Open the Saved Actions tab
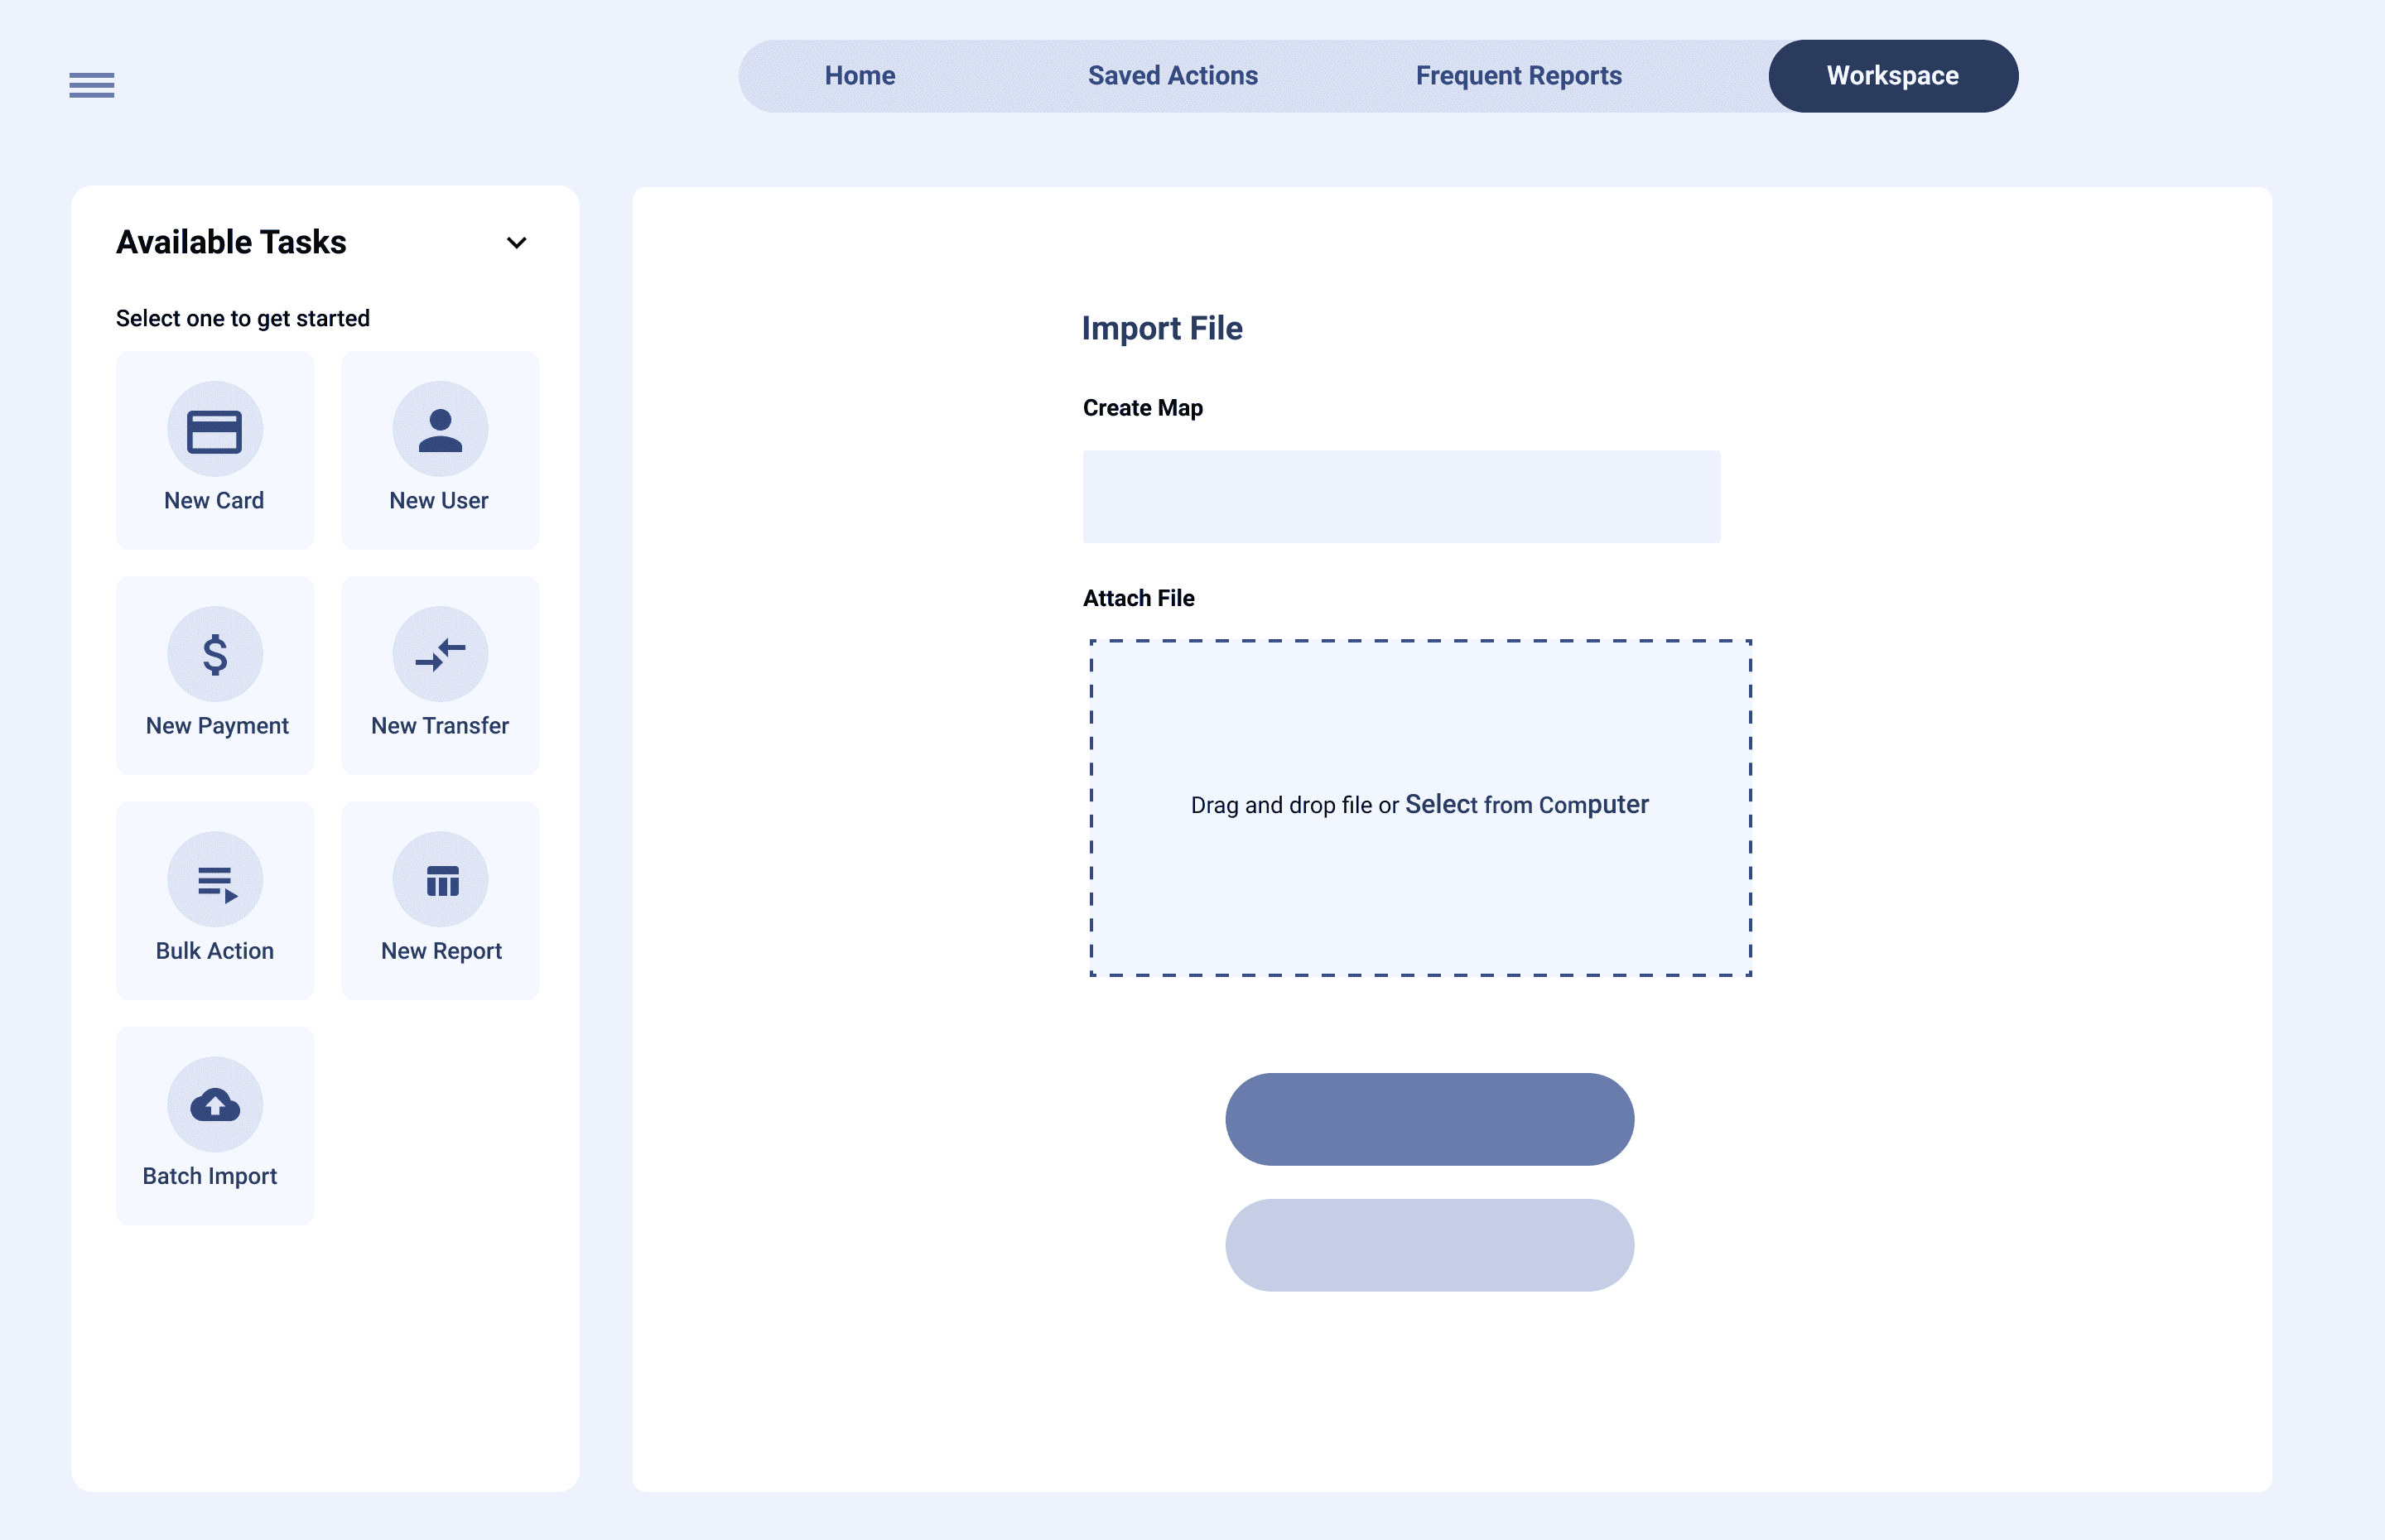This screenshot has width=2385, height=1540. pos(1172,75)
